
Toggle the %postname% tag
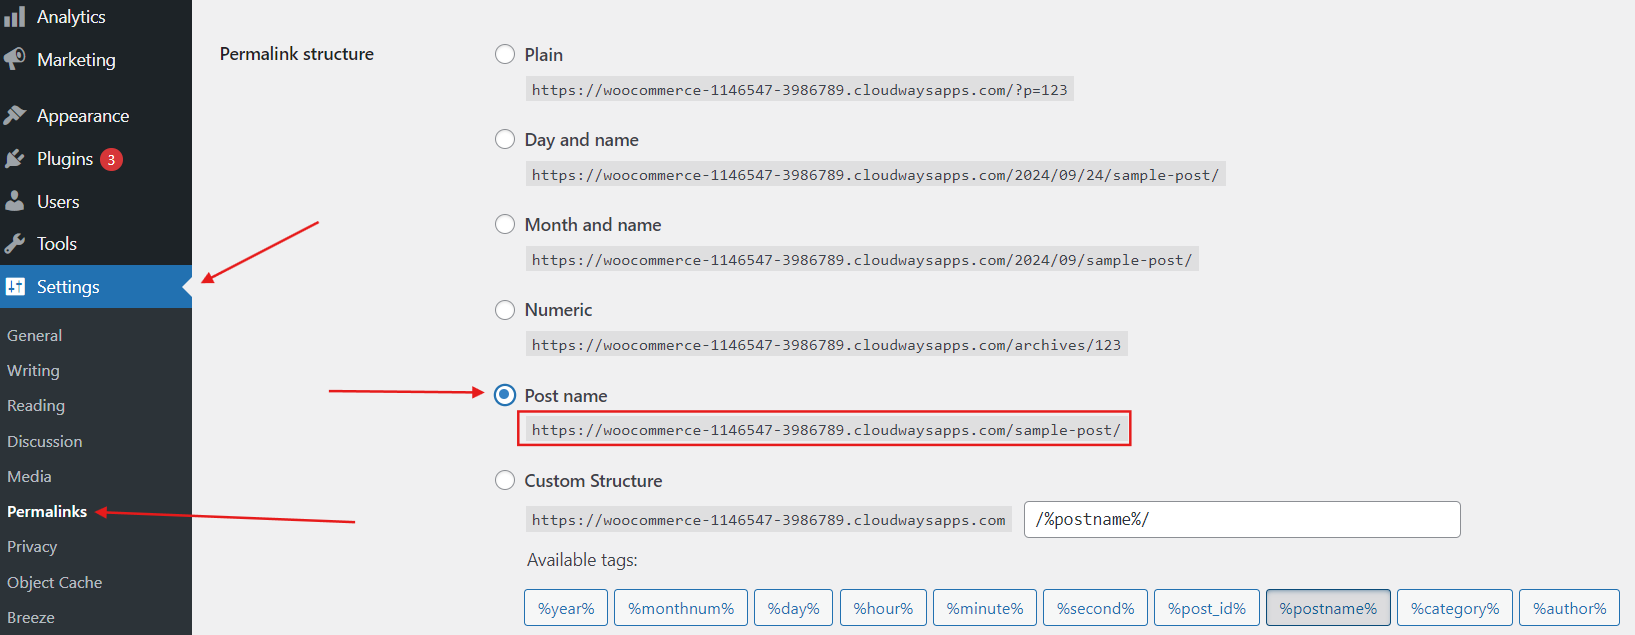[x=1328, y=608]
